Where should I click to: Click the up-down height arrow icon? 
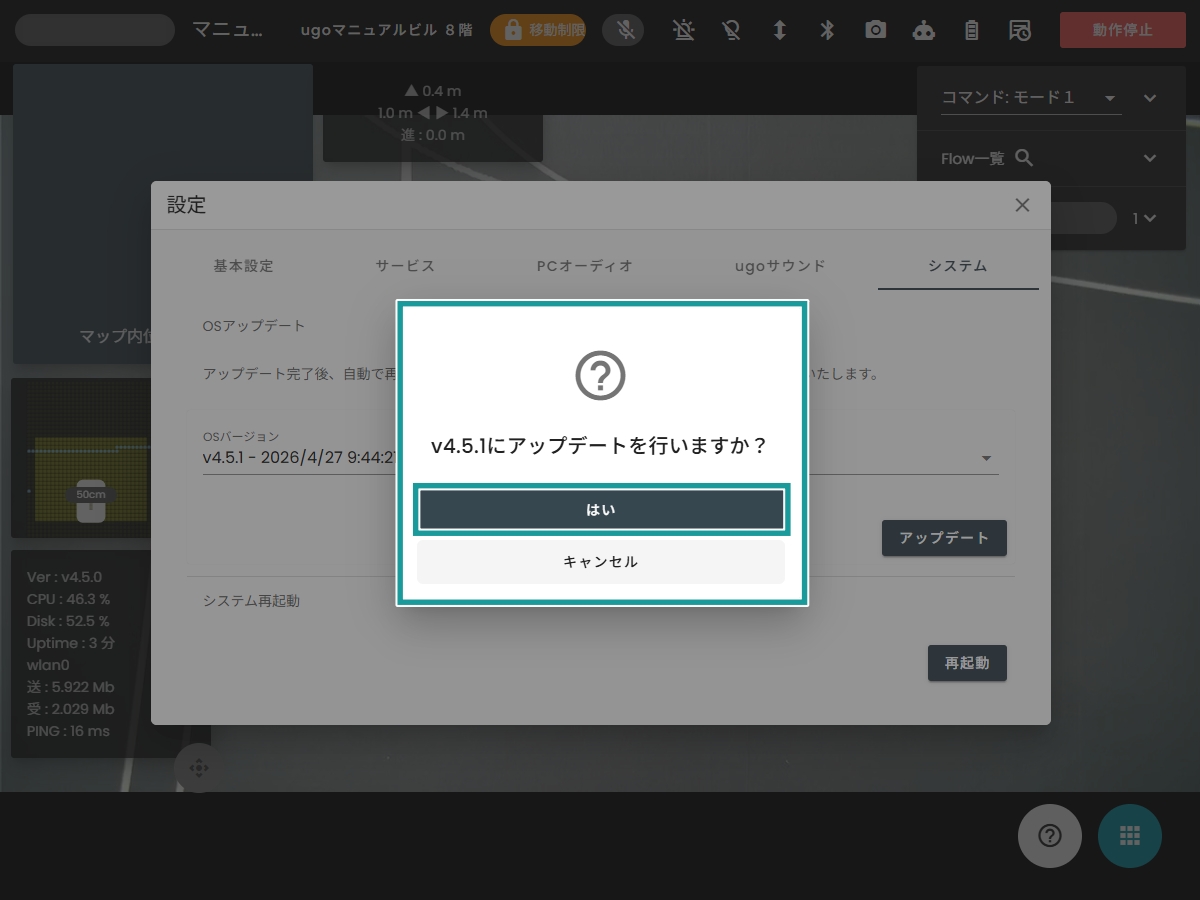(x=780, y=30)
